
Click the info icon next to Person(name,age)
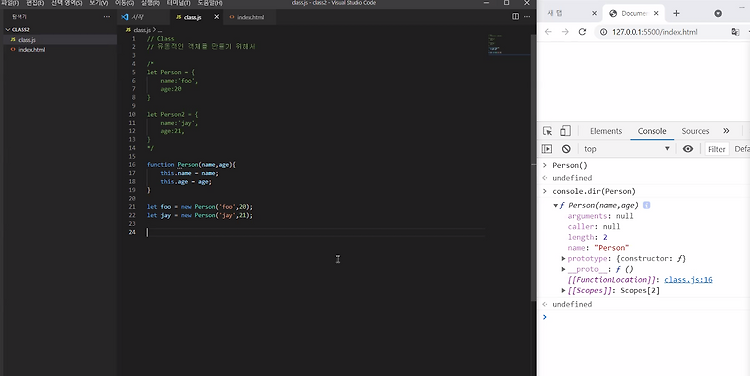pyautogui.click(x=646, y=205)
